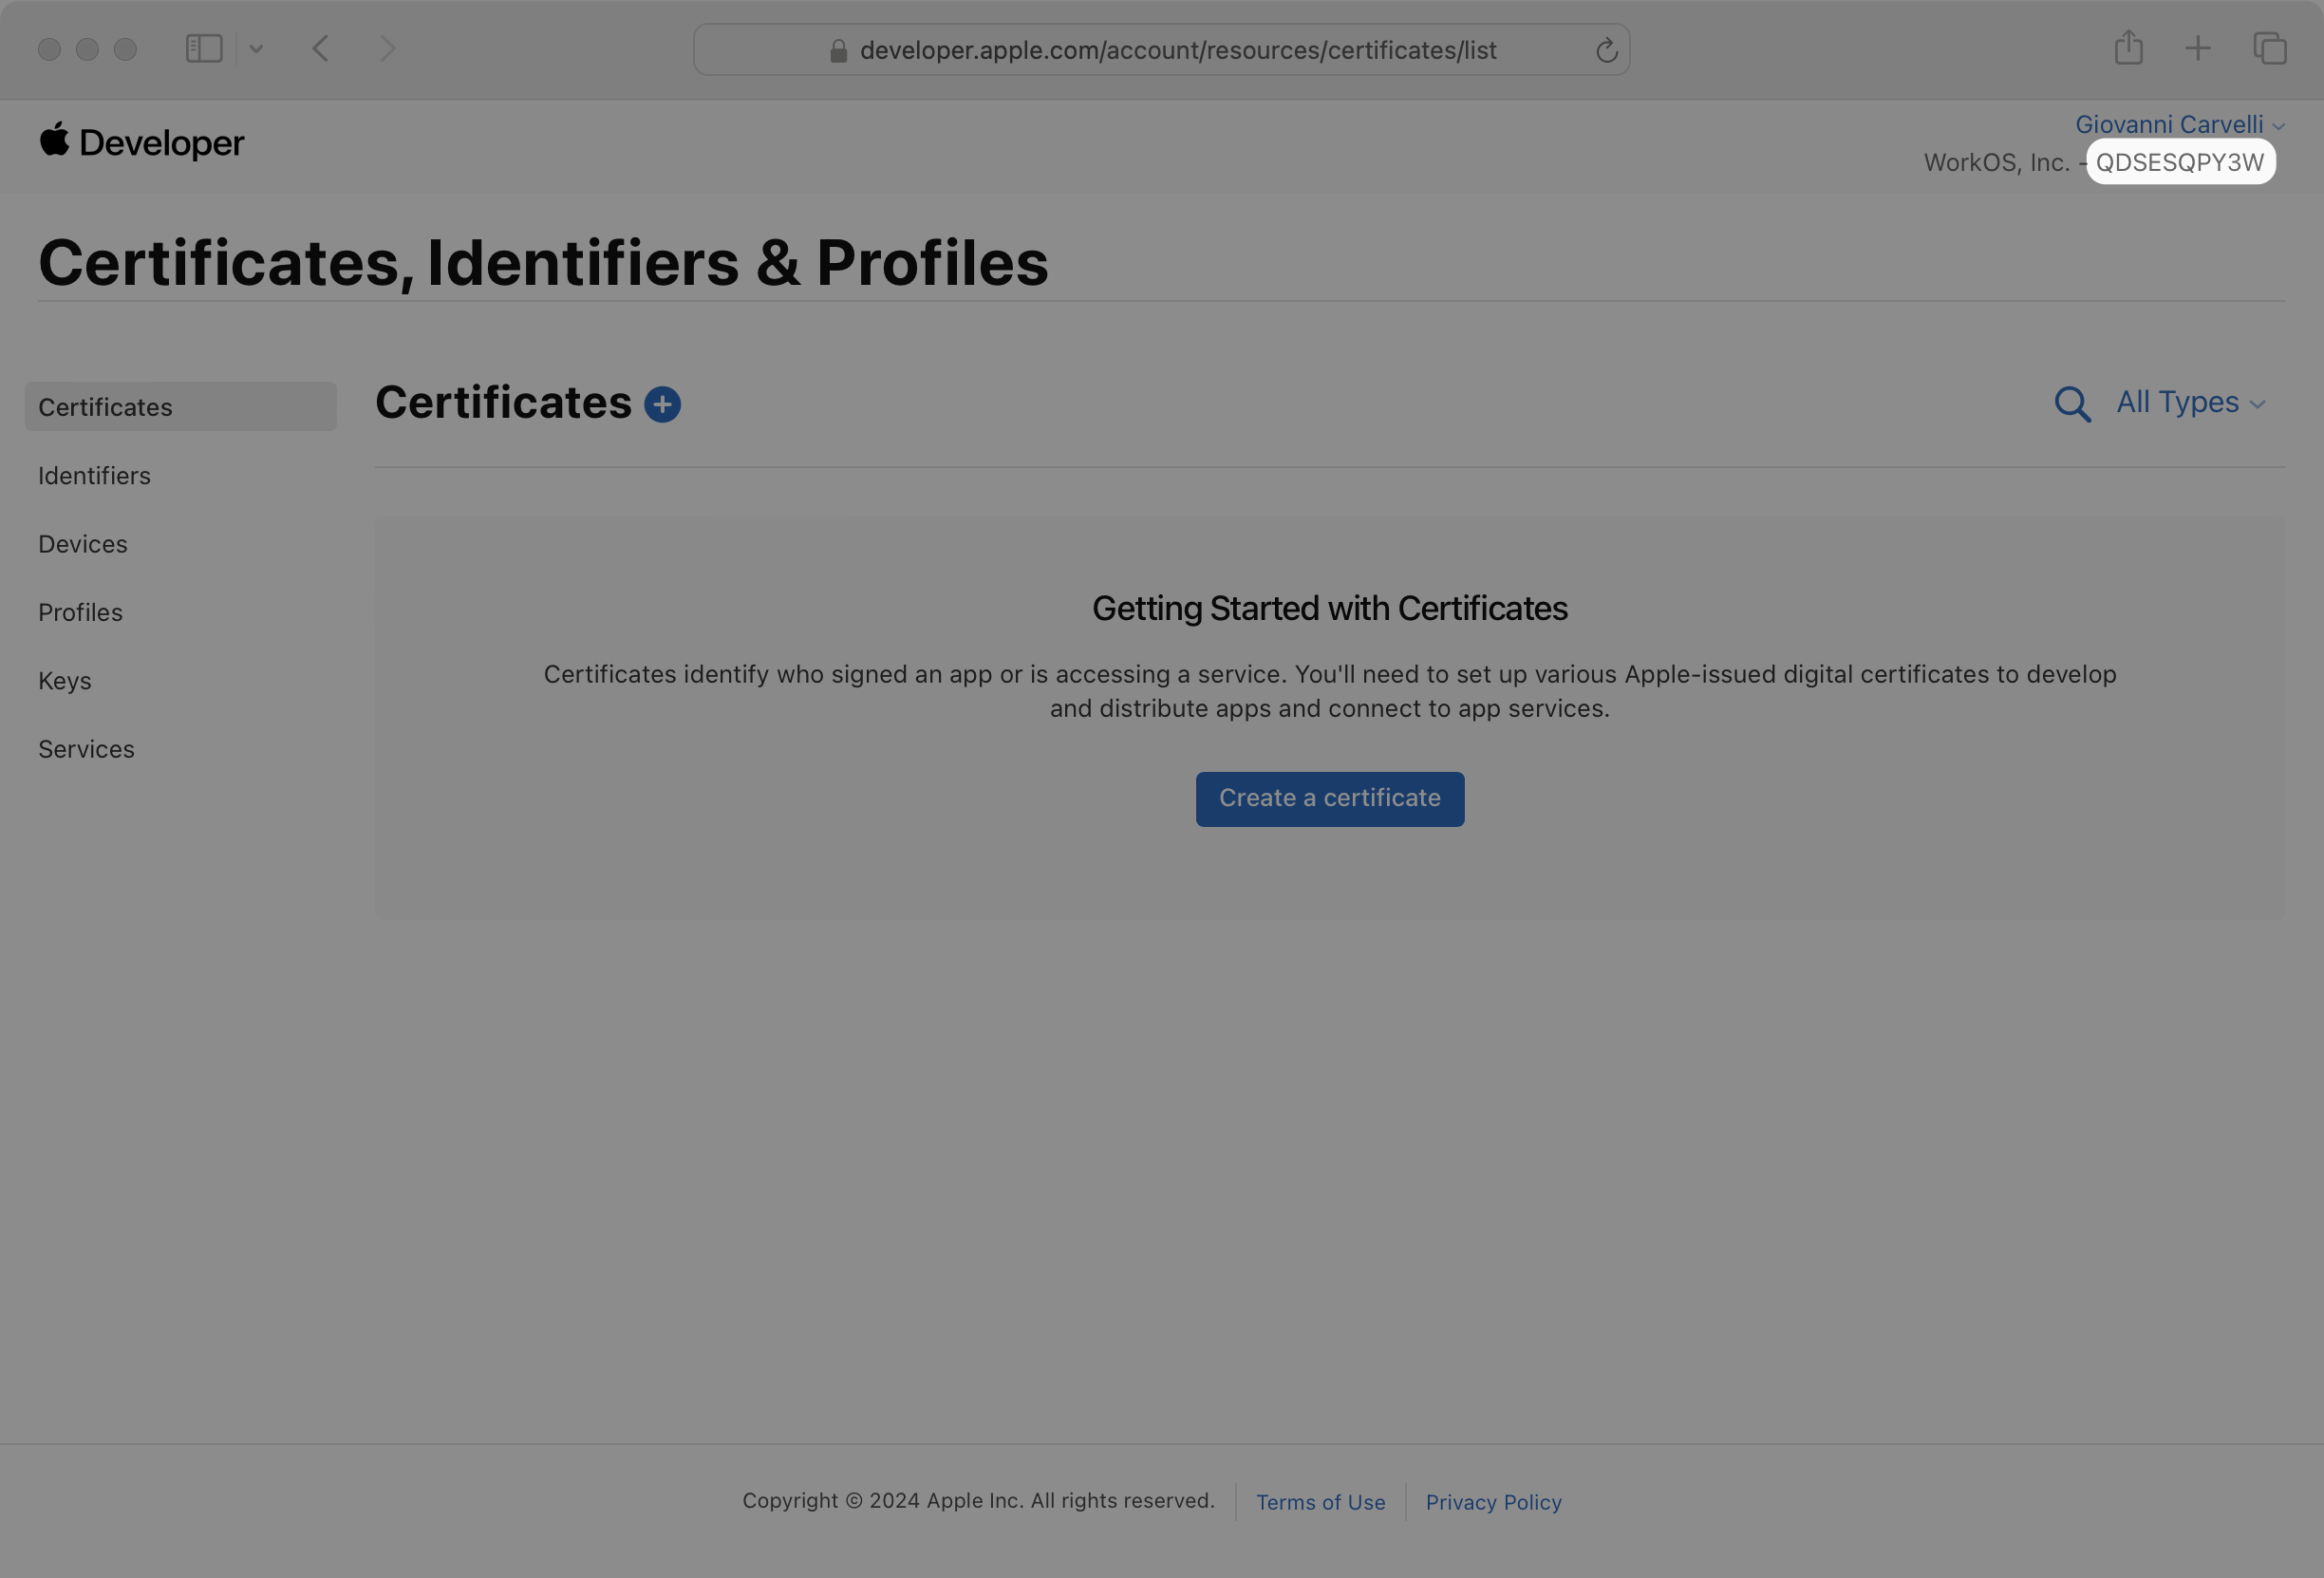The width and height of the screenshot is (2324, 1578).
Task: Show the tab overview icon
Action: pos(2269,48)
